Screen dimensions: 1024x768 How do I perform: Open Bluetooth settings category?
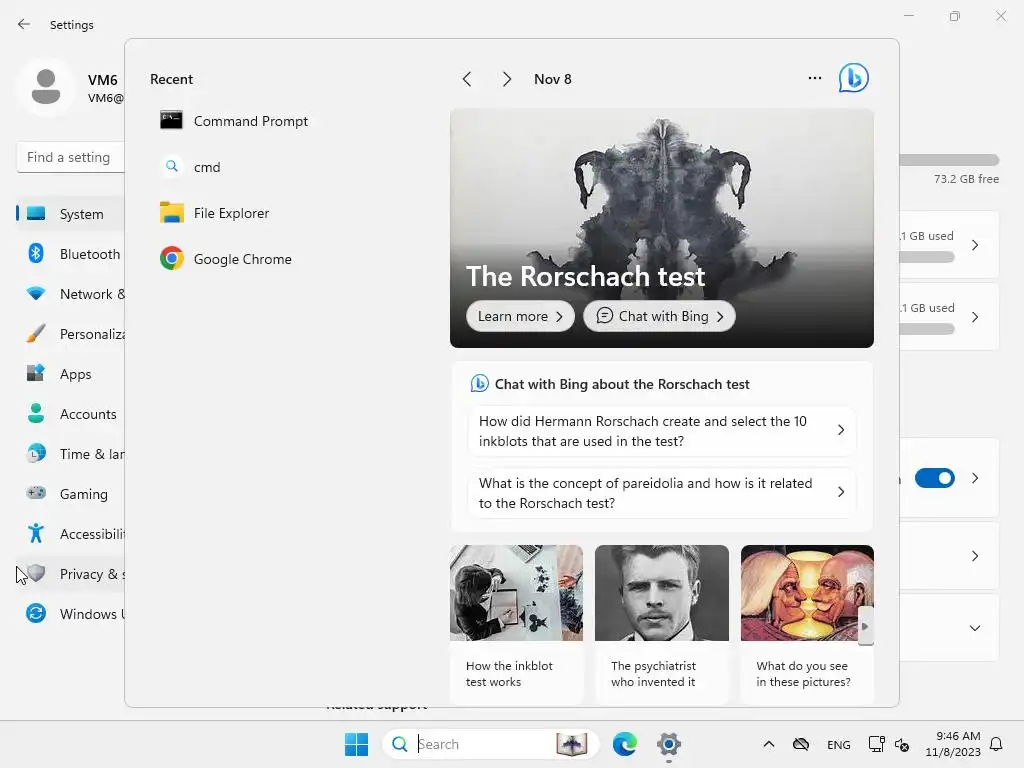pyautogui.click(x=71, y=254)
